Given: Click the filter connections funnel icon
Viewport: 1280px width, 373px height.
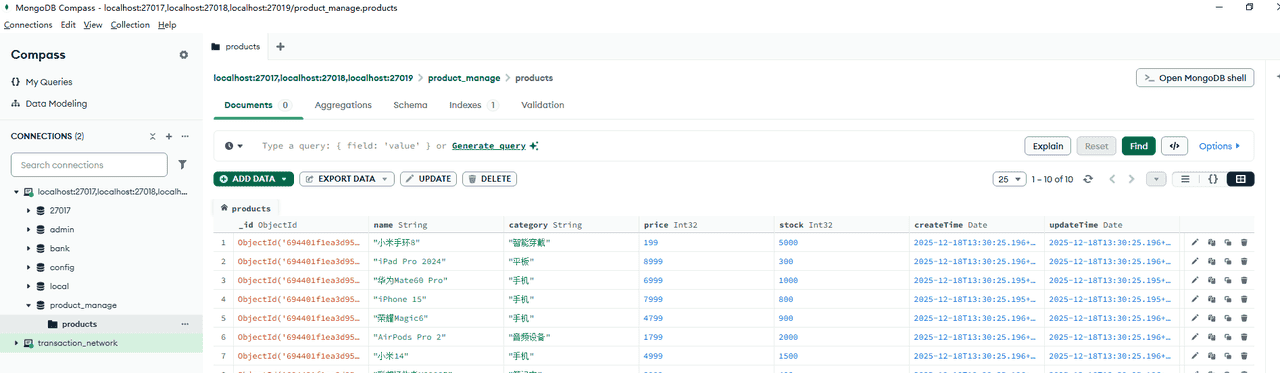Looking at the screenshot, I should [182, 165].
